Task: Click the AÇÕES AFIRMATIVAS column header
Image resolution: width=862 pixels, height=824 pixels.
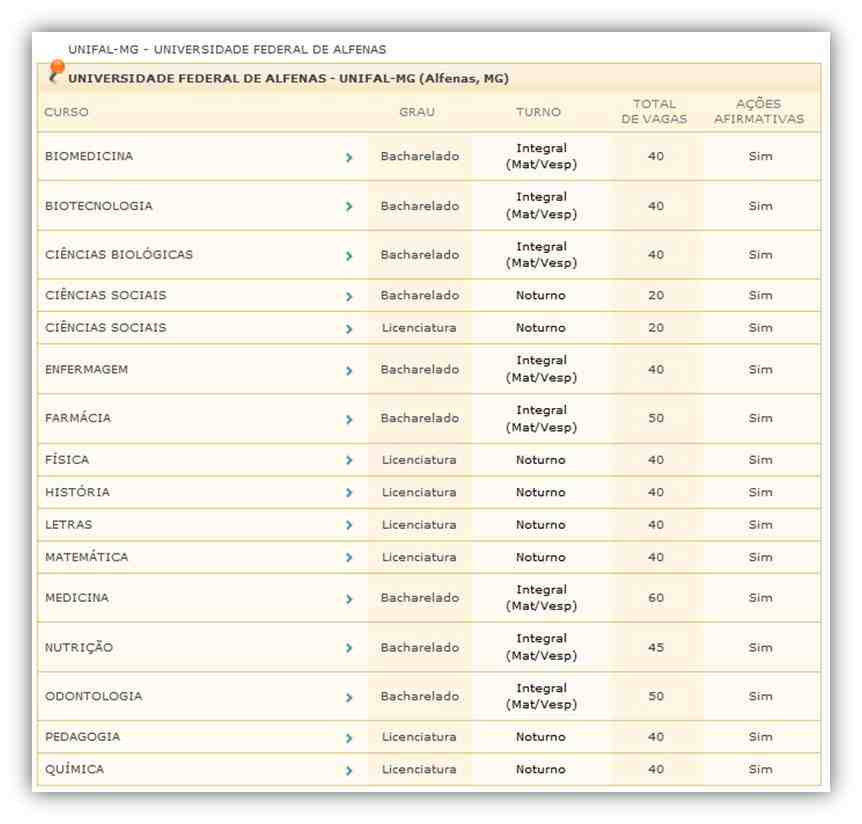Action: click(759, 112)
